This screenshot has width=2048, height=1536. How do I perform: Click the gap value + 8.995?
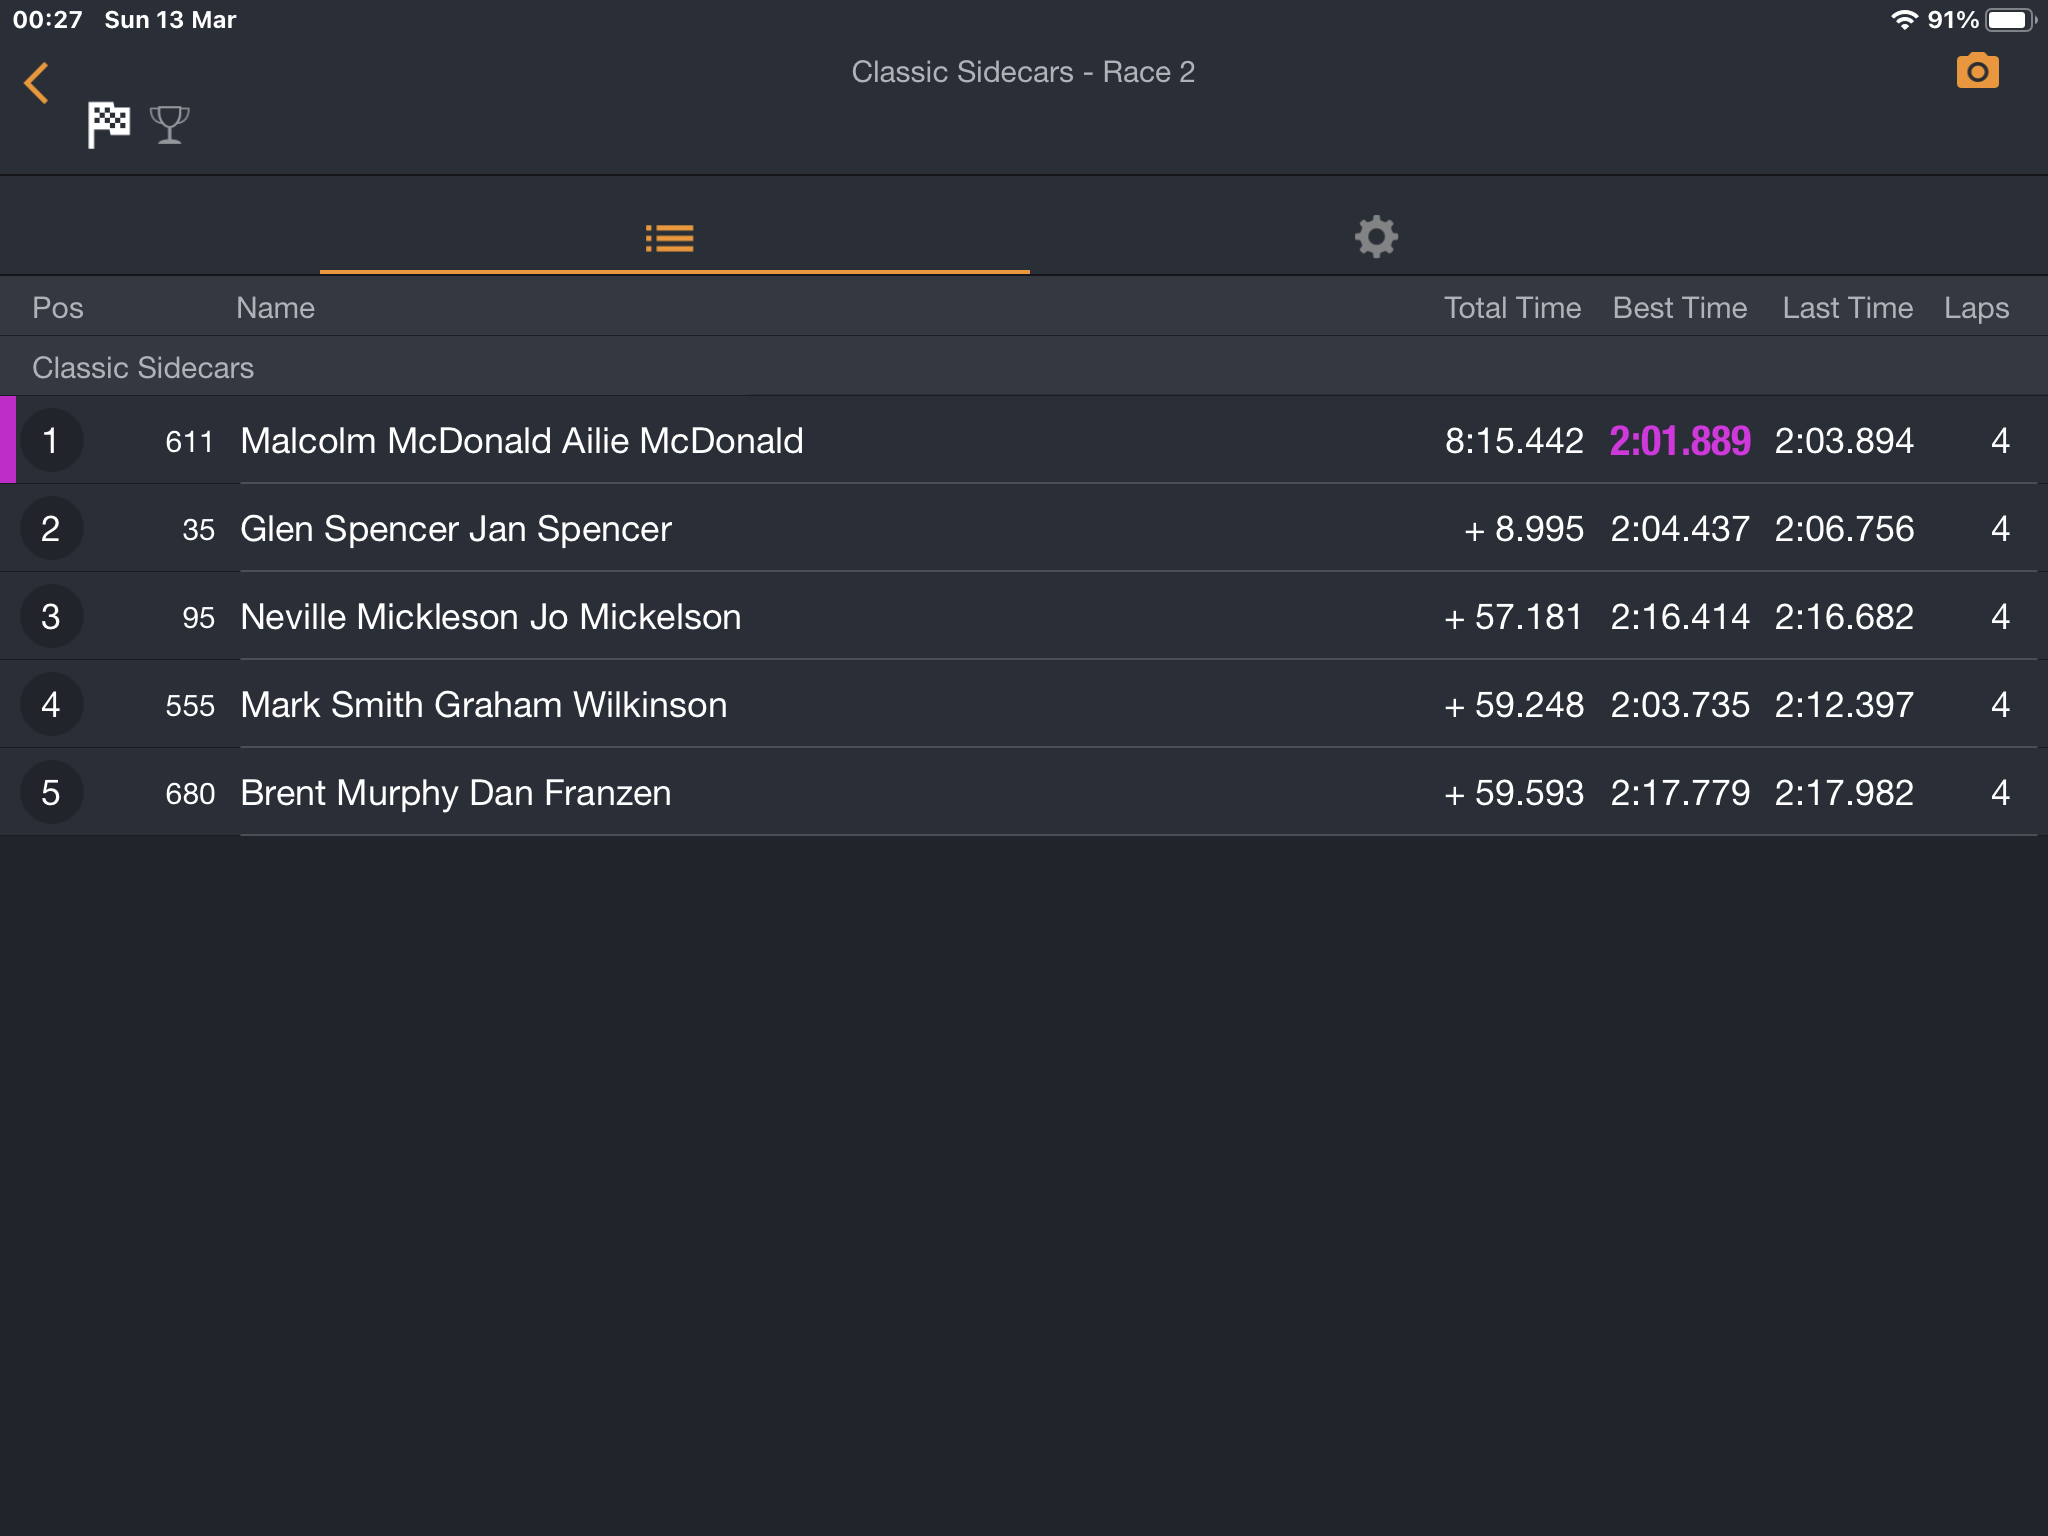(1524, 529)
